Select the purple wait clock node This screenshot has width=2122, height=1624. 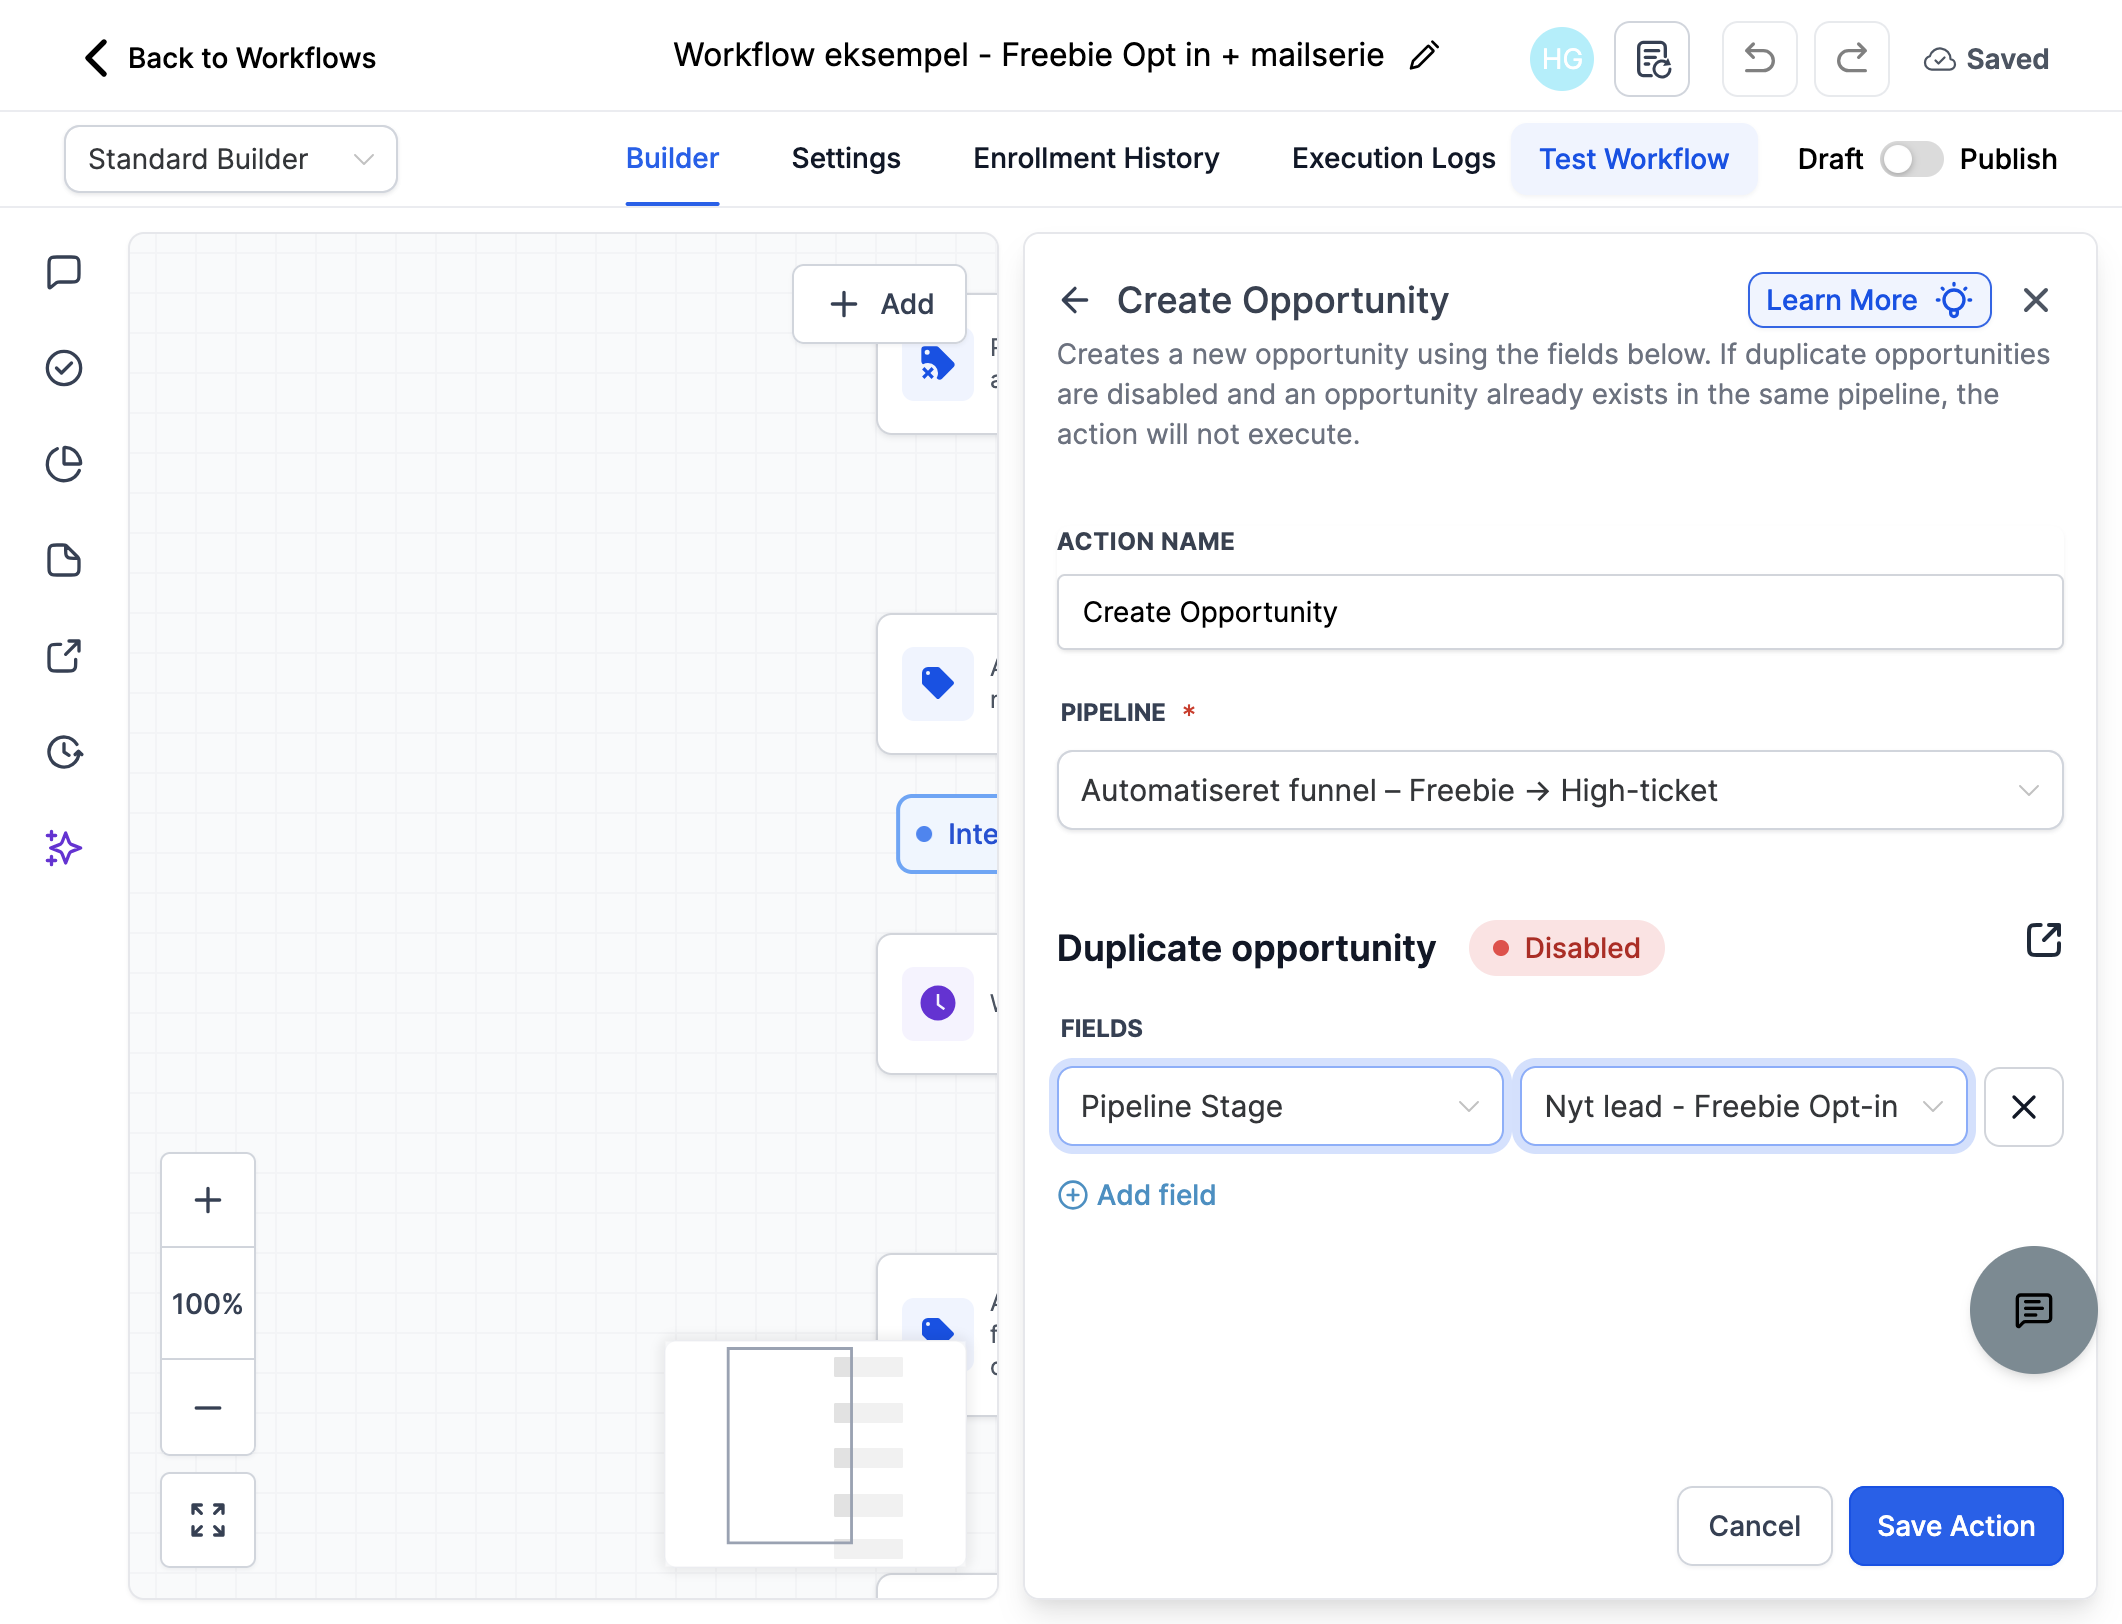pyautogui.click(x=937, y=1003)
